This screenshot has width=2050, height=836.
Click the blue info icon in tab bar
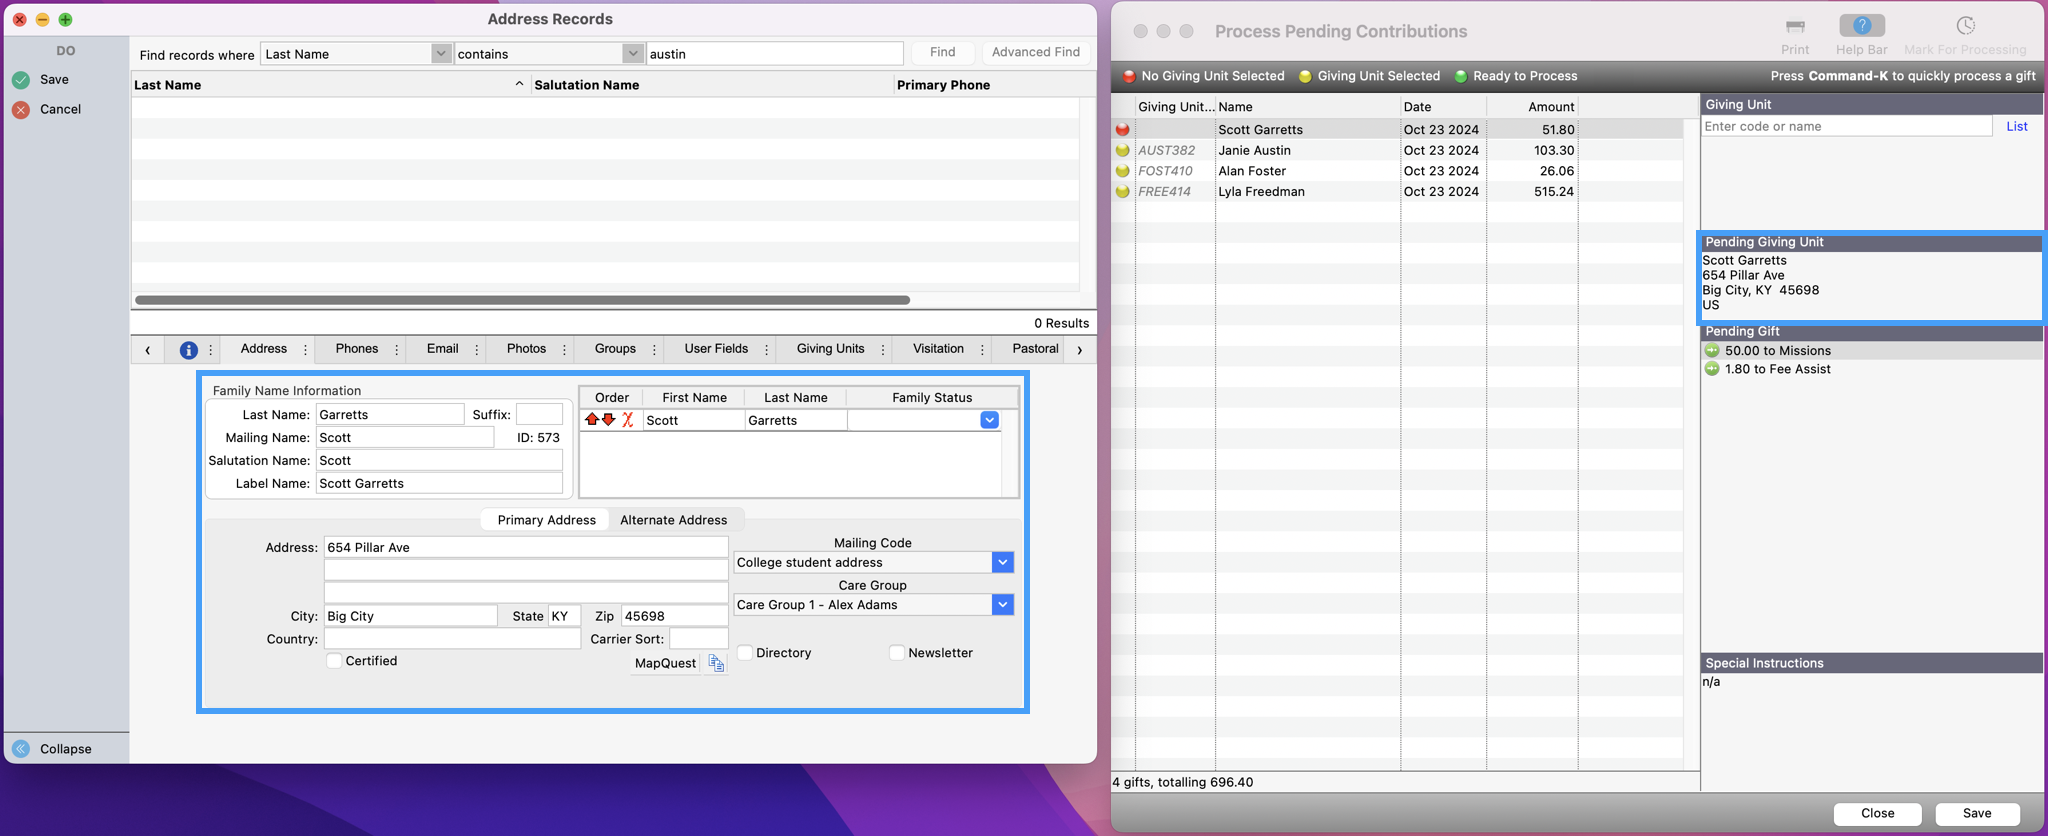(188, 350)
